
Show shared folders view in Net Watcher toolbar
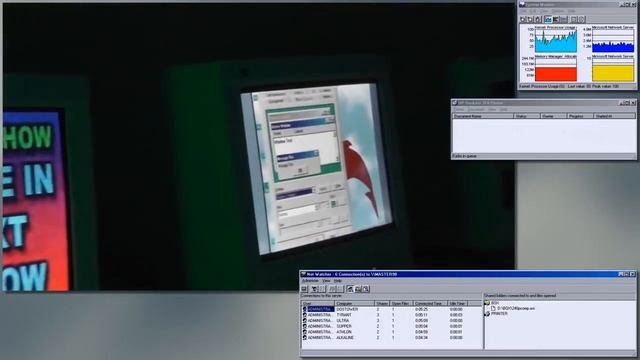click(358, 289)
